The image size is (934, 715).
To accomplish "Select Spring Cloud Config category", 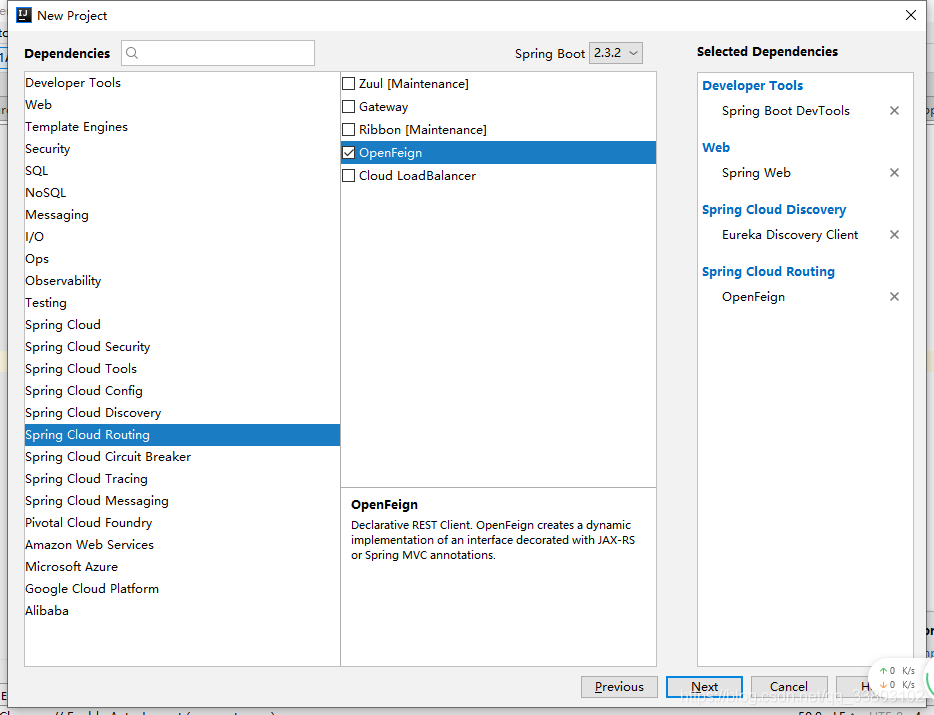I will 182,391.
